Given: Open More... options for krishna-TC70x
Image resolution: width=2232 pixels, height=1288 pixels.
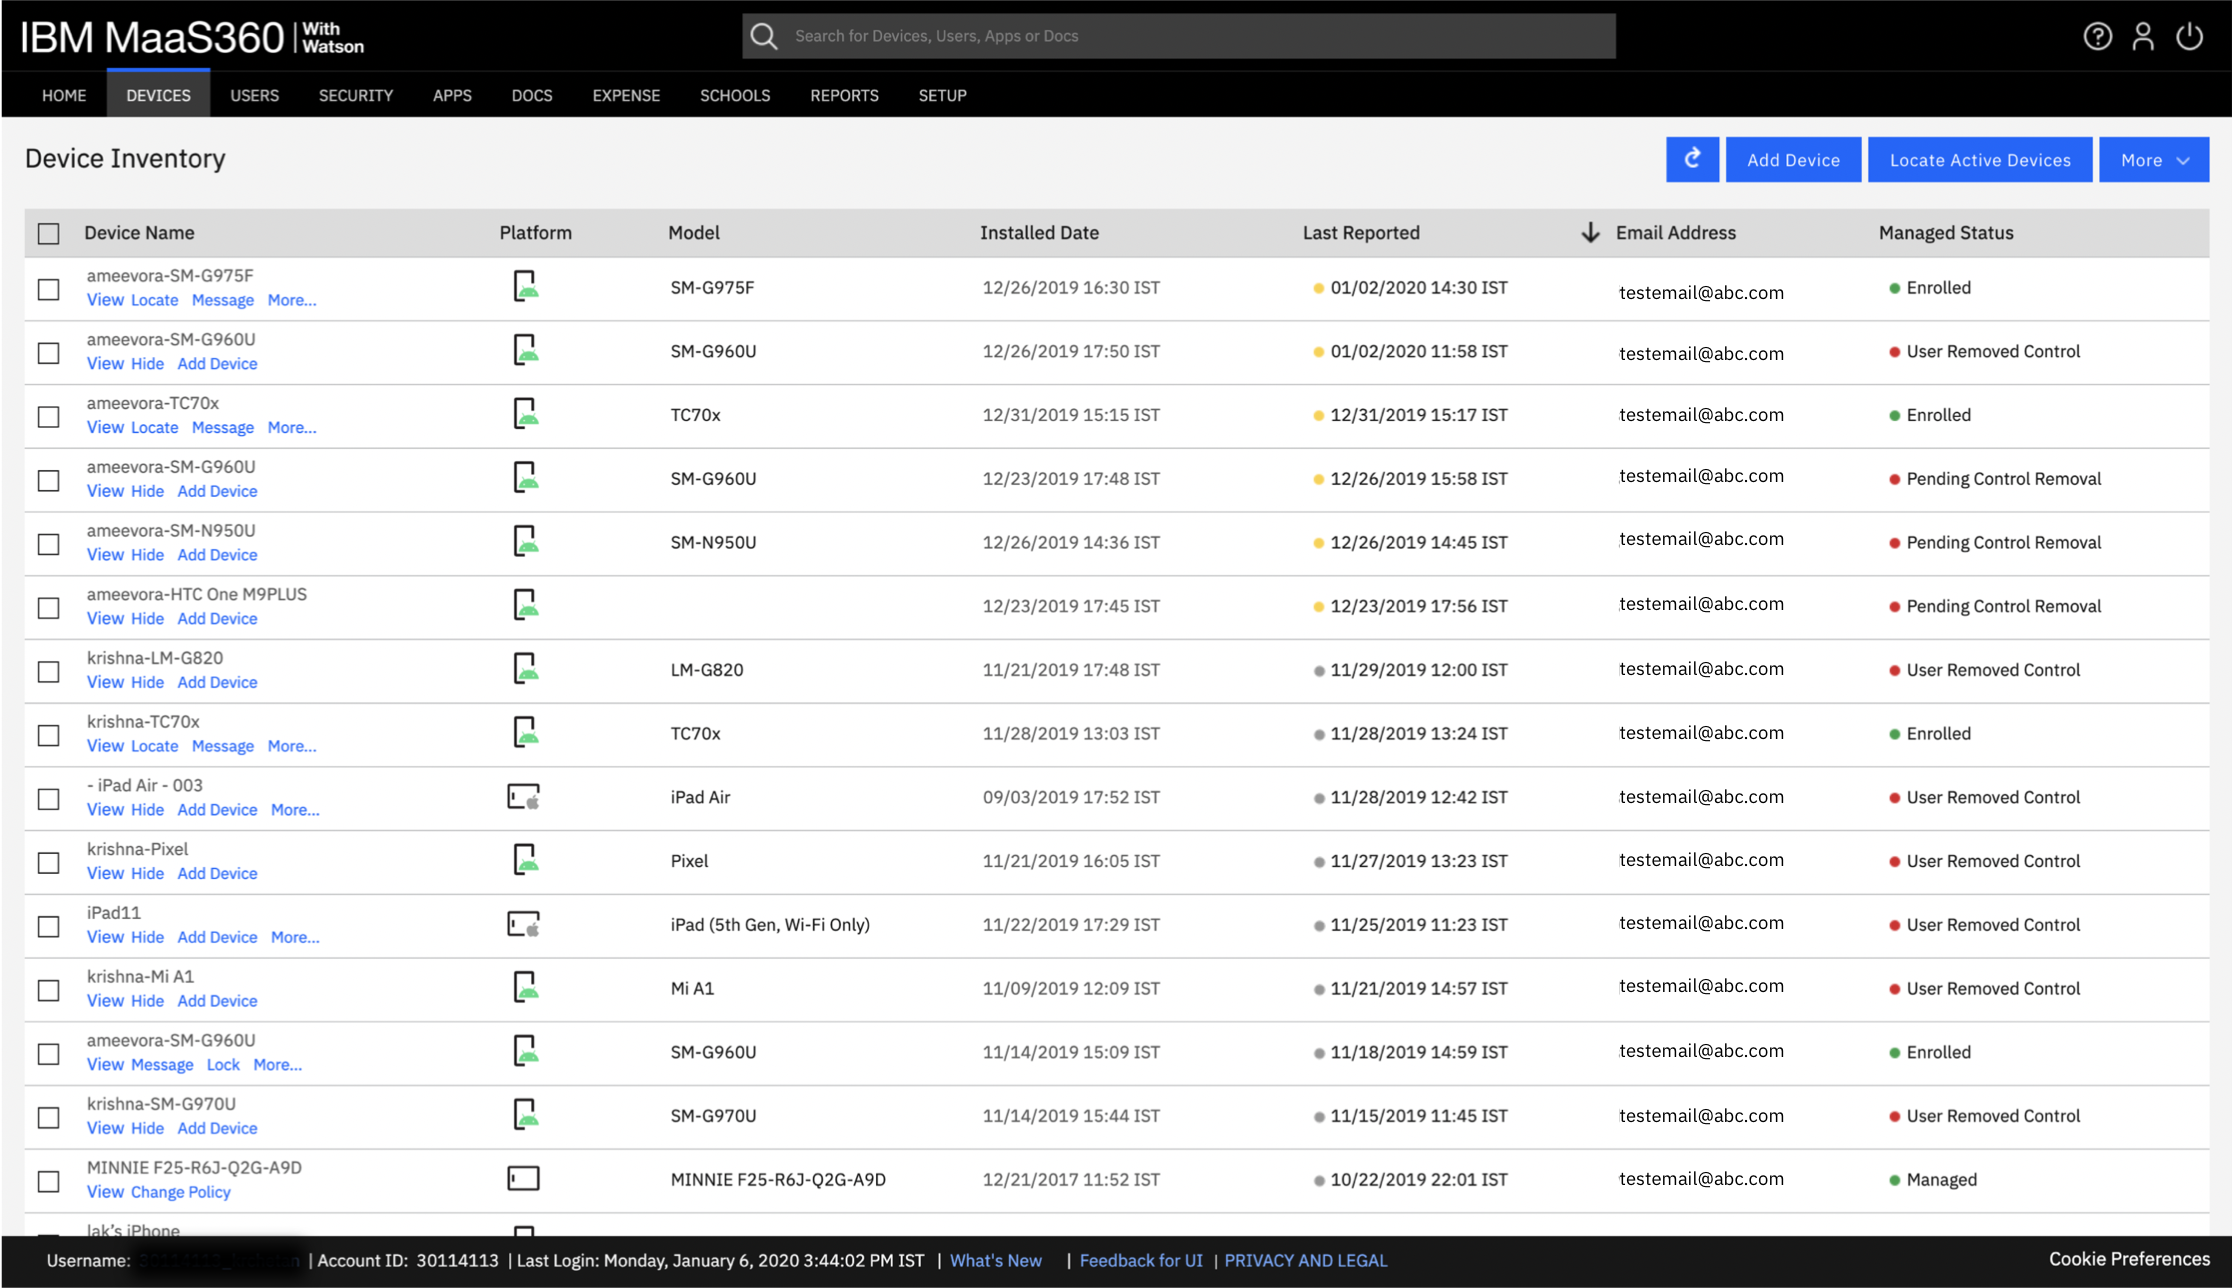Looking at the screenshot, I should coord(292,746).
